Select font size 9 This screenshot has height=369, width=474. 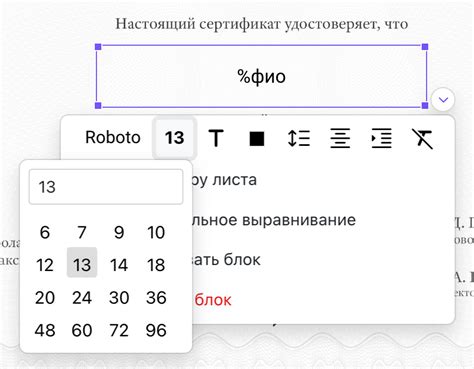[x=119, y=232]
